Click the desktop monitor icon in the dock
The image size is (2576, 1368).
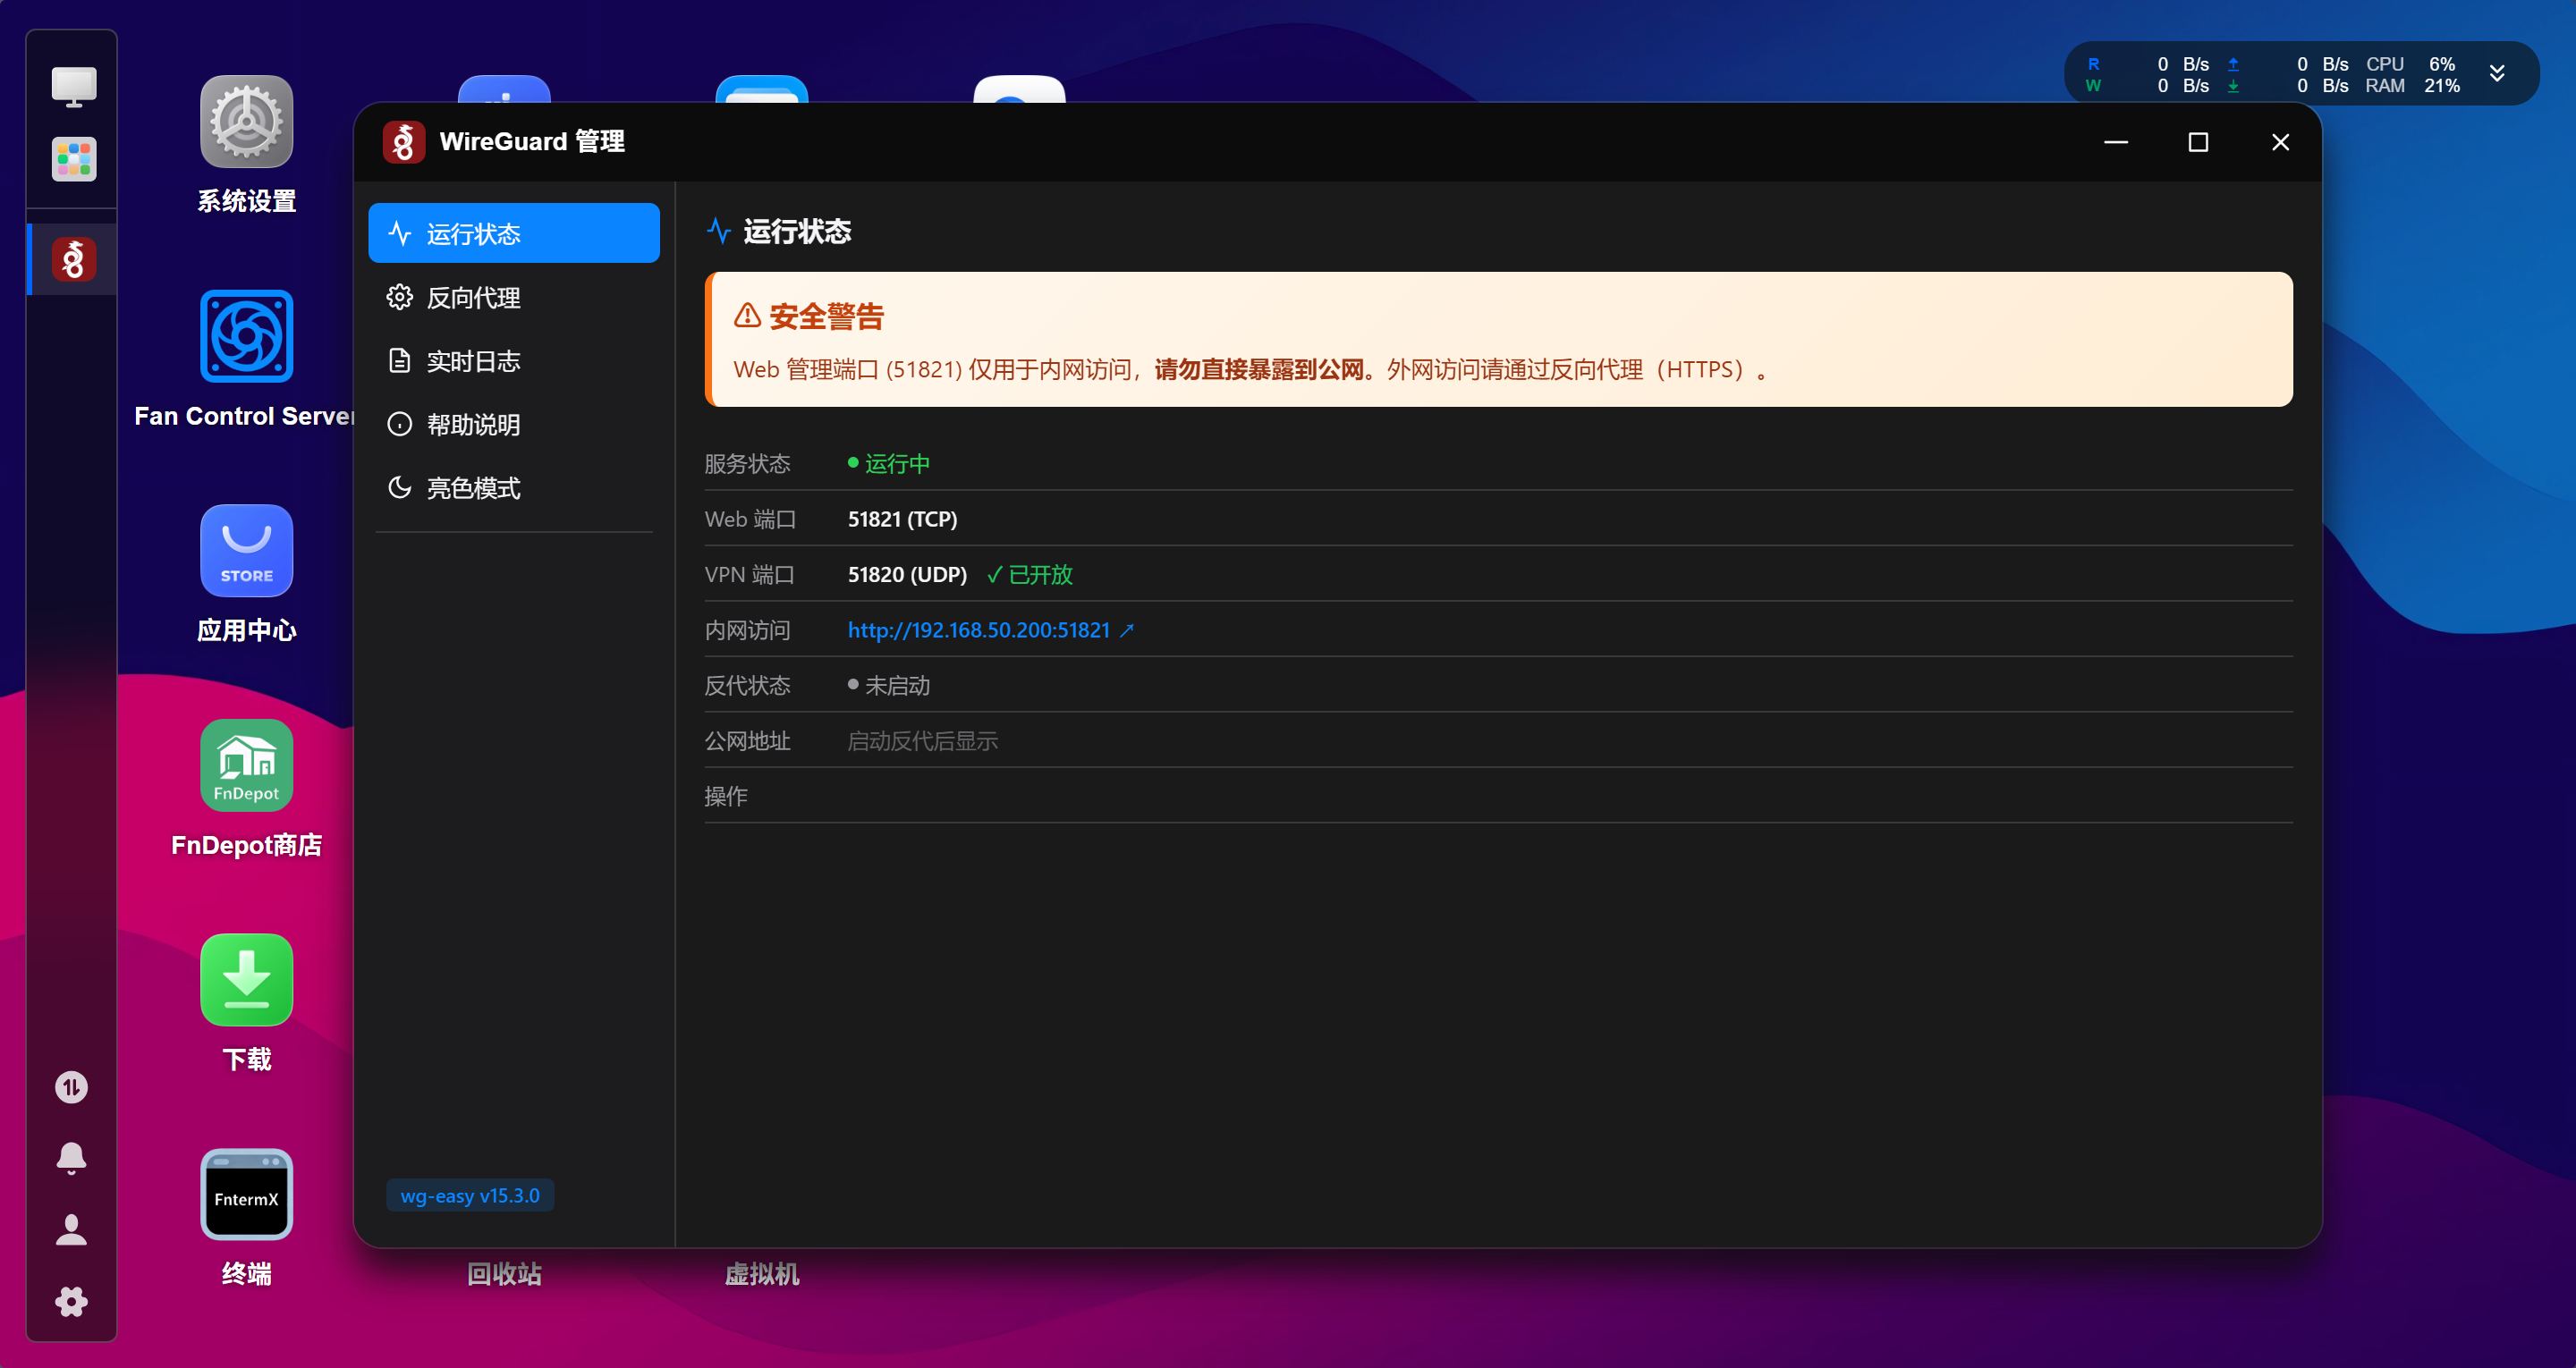[x=73, y=86]
